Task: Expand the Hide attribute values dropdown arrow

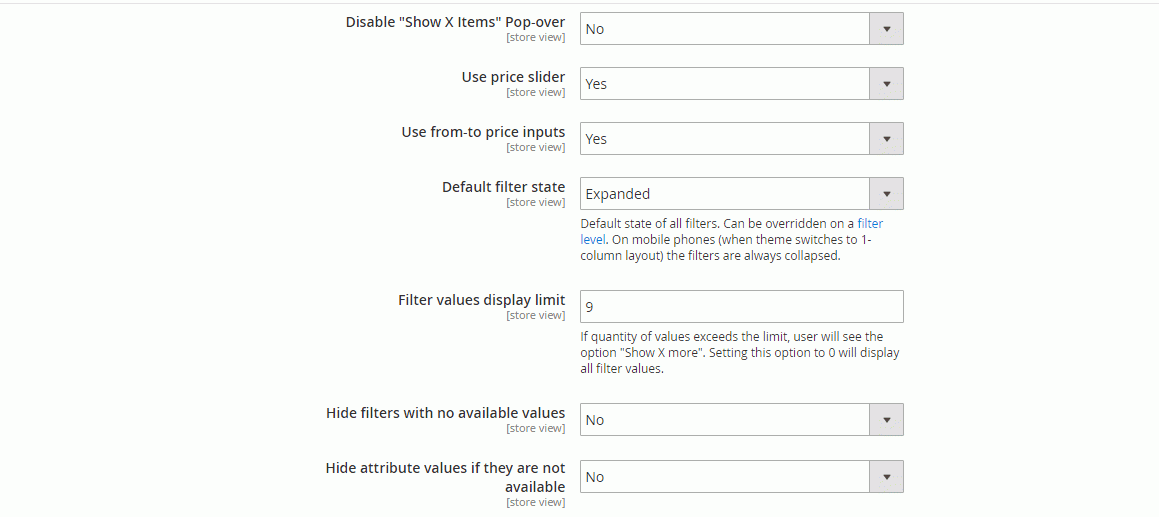Action: click(x=886, y=477)
